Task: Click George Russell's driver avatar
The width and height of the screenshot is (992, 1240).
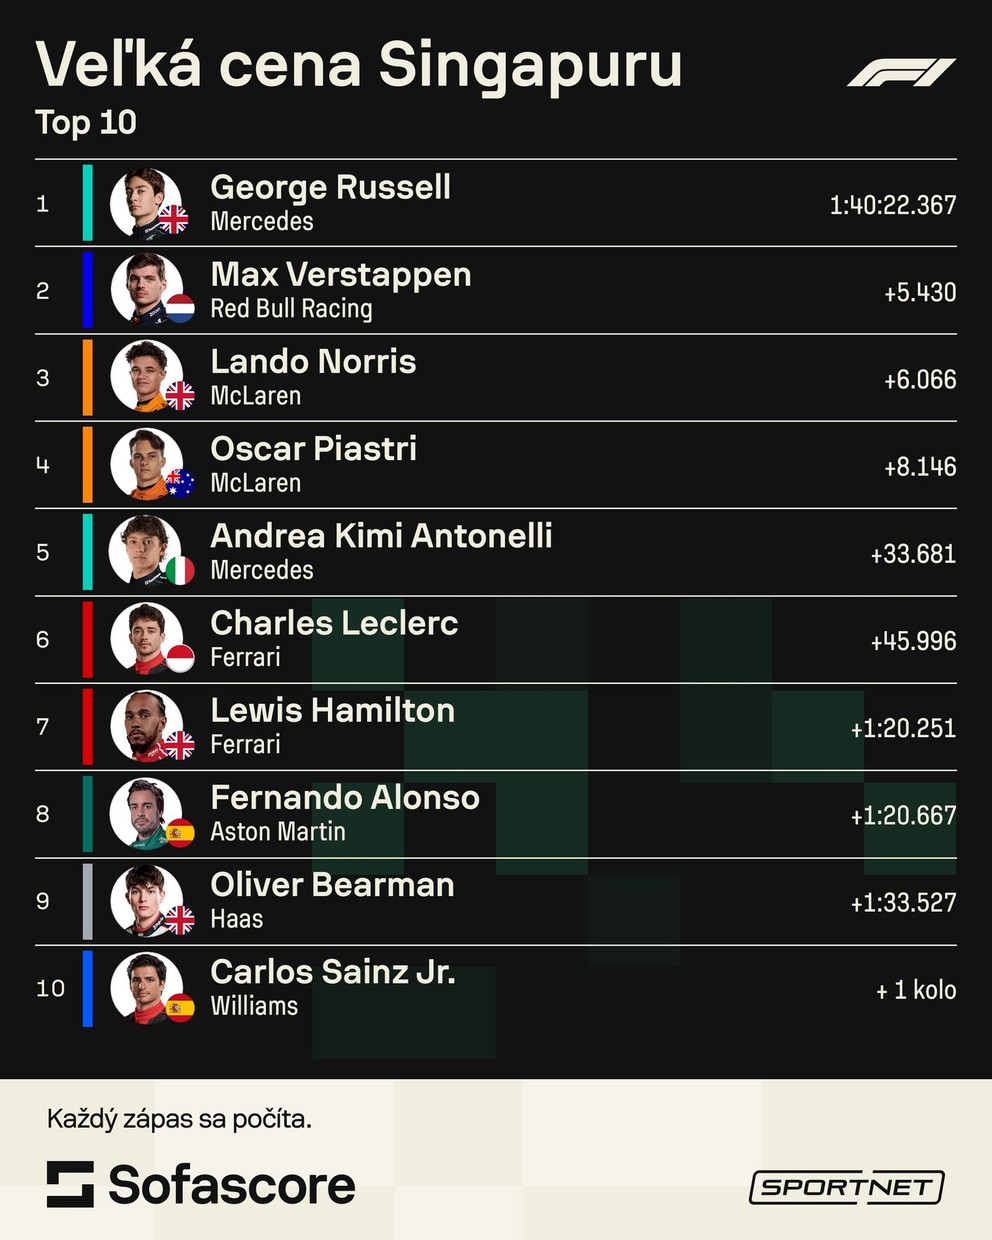Action: point(145,203)
